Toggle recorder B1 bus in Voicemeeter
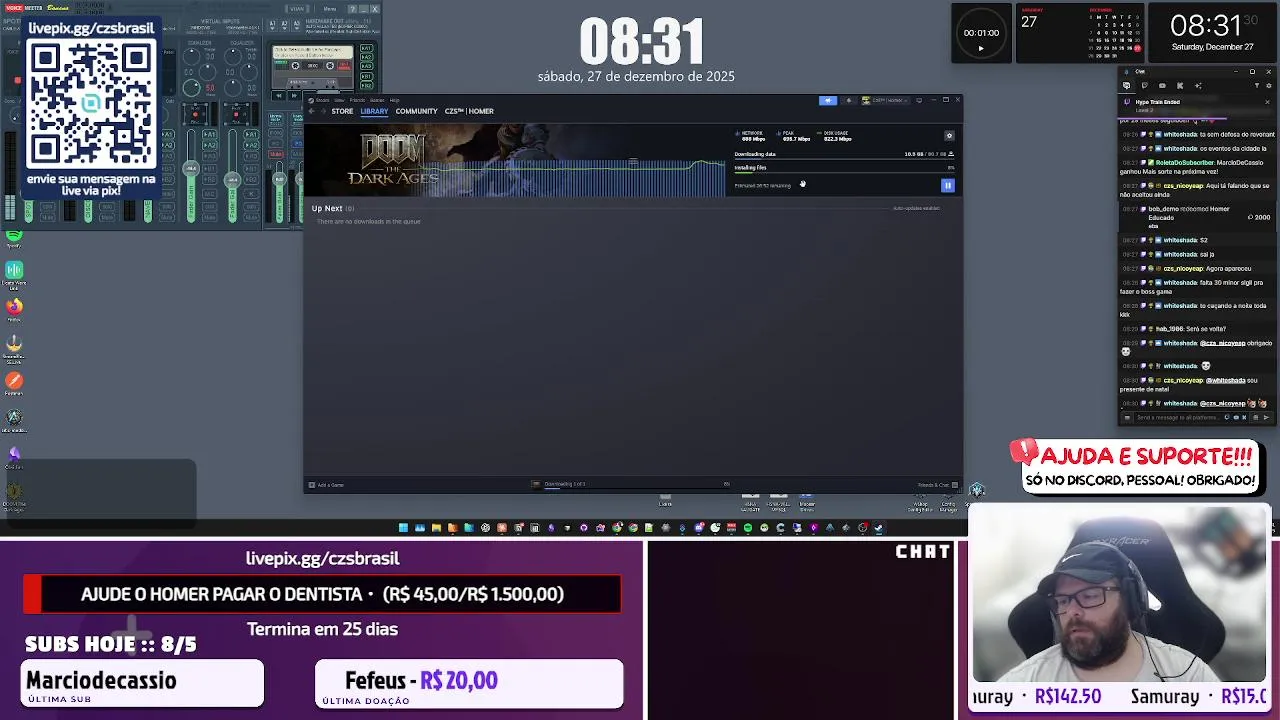The width and height of the screenshot is (1280, 720). [x=367, y=77]
